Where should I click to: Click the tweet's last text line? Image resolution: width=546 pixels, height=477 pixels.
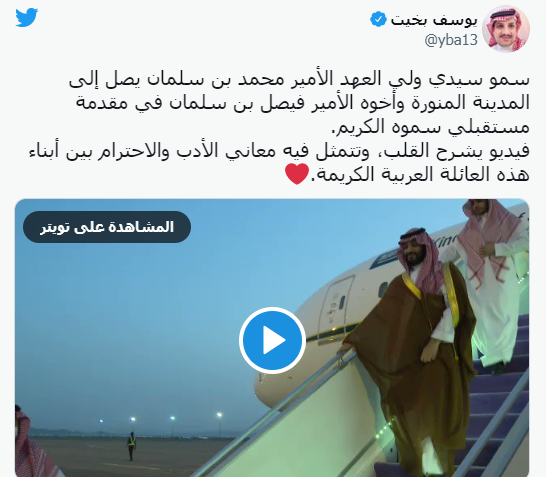click(x=407, y=174)
